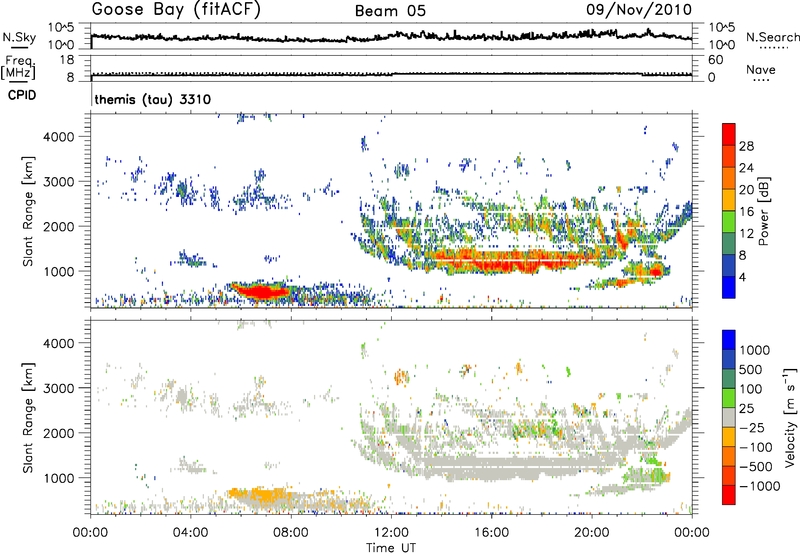Select the "12:00" time axis label
The image size is (800, 554).
point(391,533)
